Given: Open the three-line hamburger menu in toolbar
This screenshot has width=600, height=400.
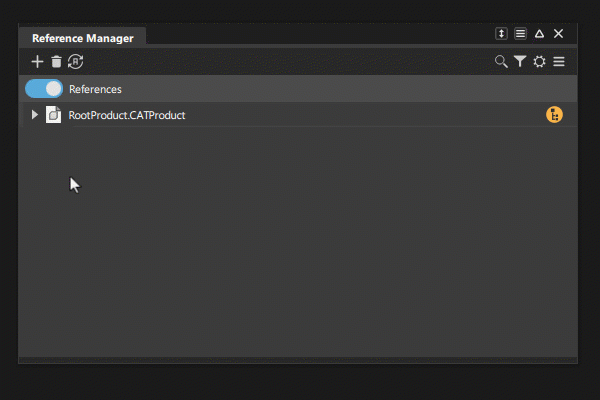Looking at the screenshot, I should click(559, 62).
